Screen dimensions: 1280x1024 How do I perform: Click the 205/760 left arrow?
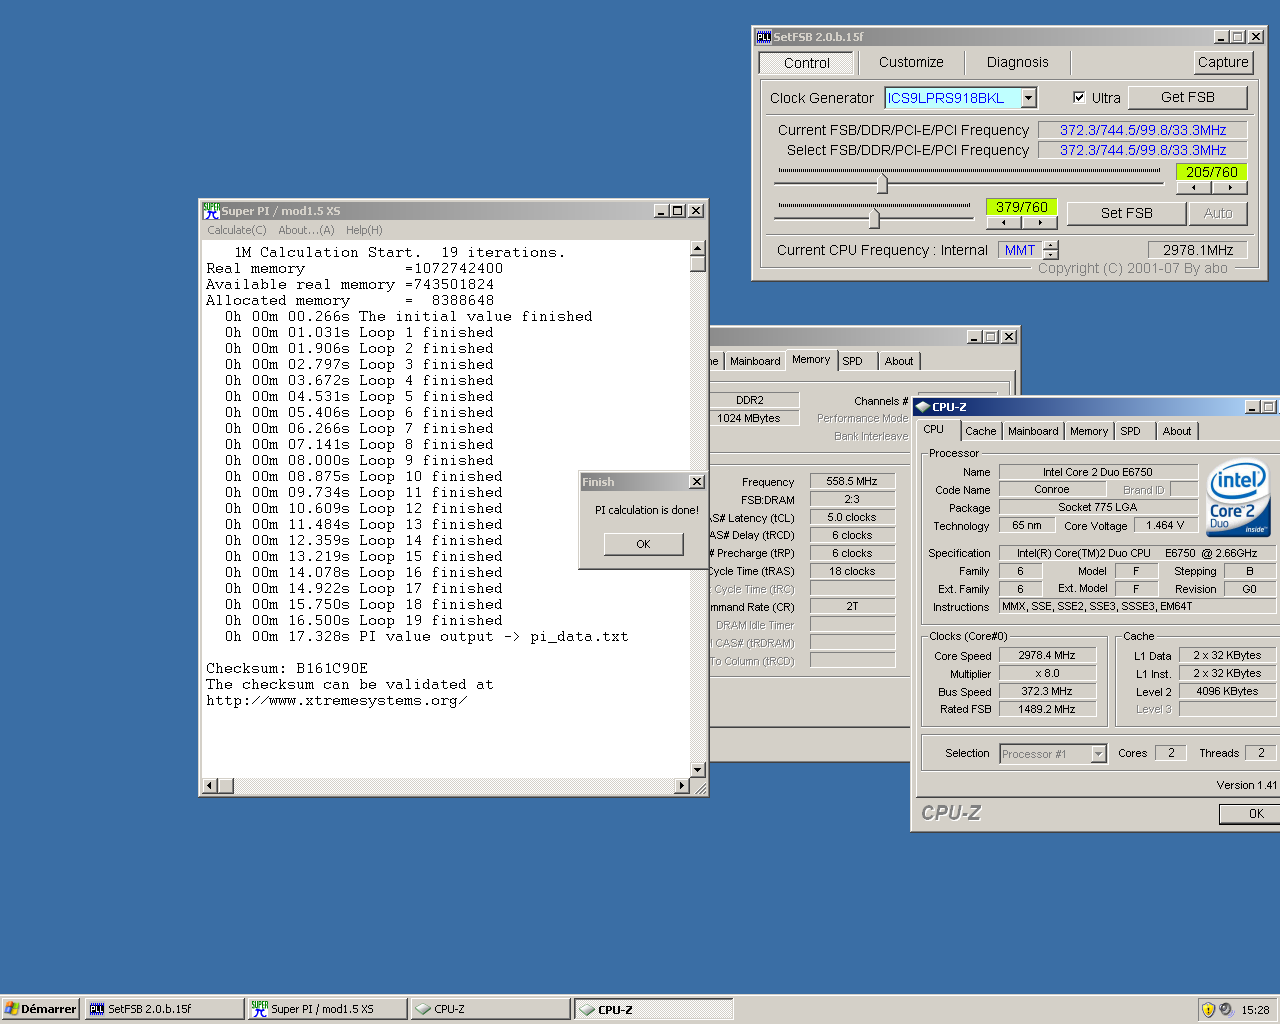click(1194, 187)
